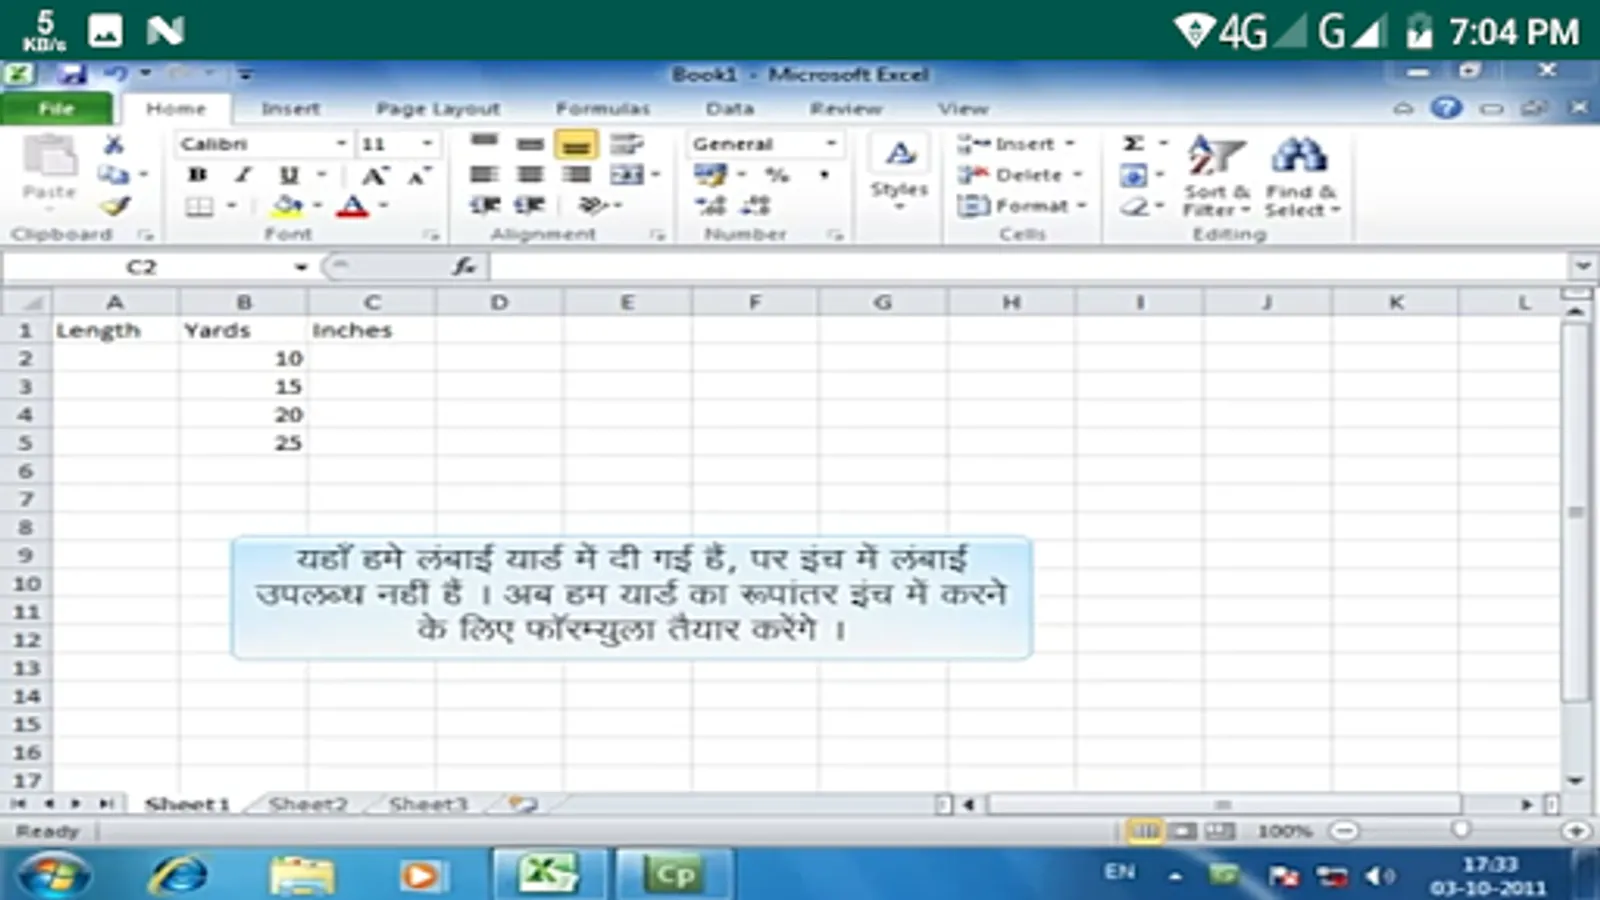1600x900 pixels.
Task: Toggle Top Align
Action: point(485,144)
